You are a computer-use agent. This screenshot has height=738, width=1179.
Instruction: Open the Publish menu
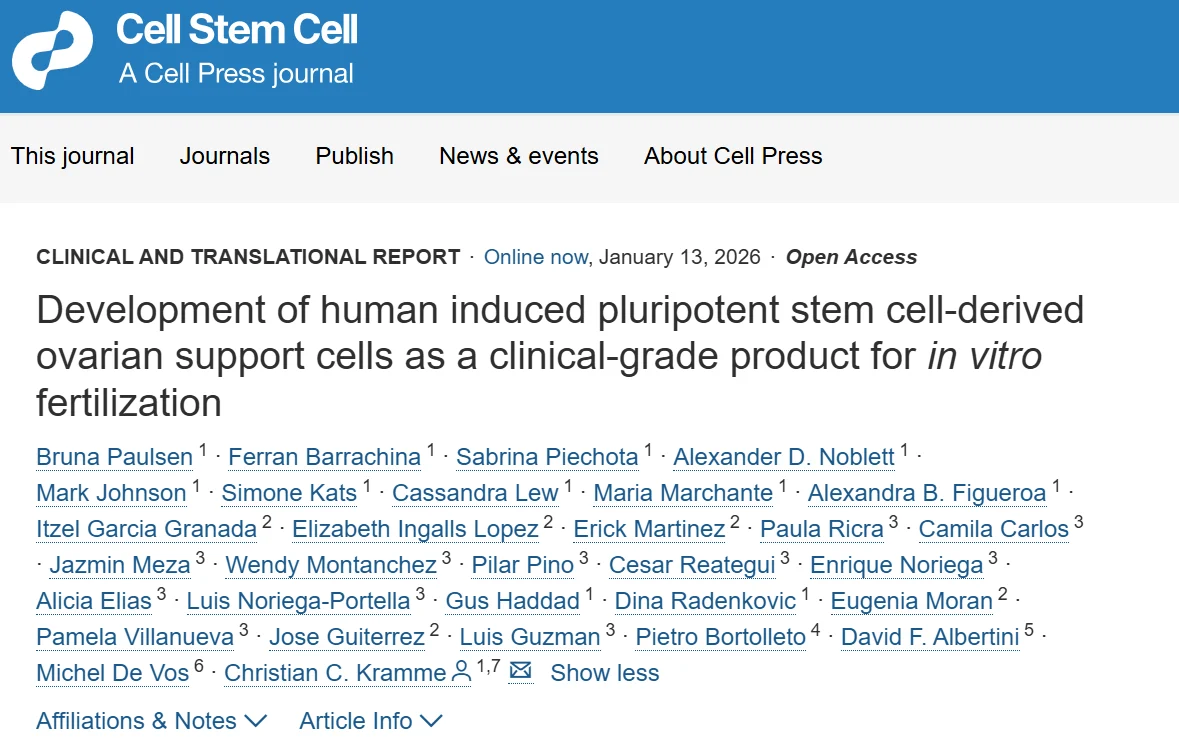[354, 156]
